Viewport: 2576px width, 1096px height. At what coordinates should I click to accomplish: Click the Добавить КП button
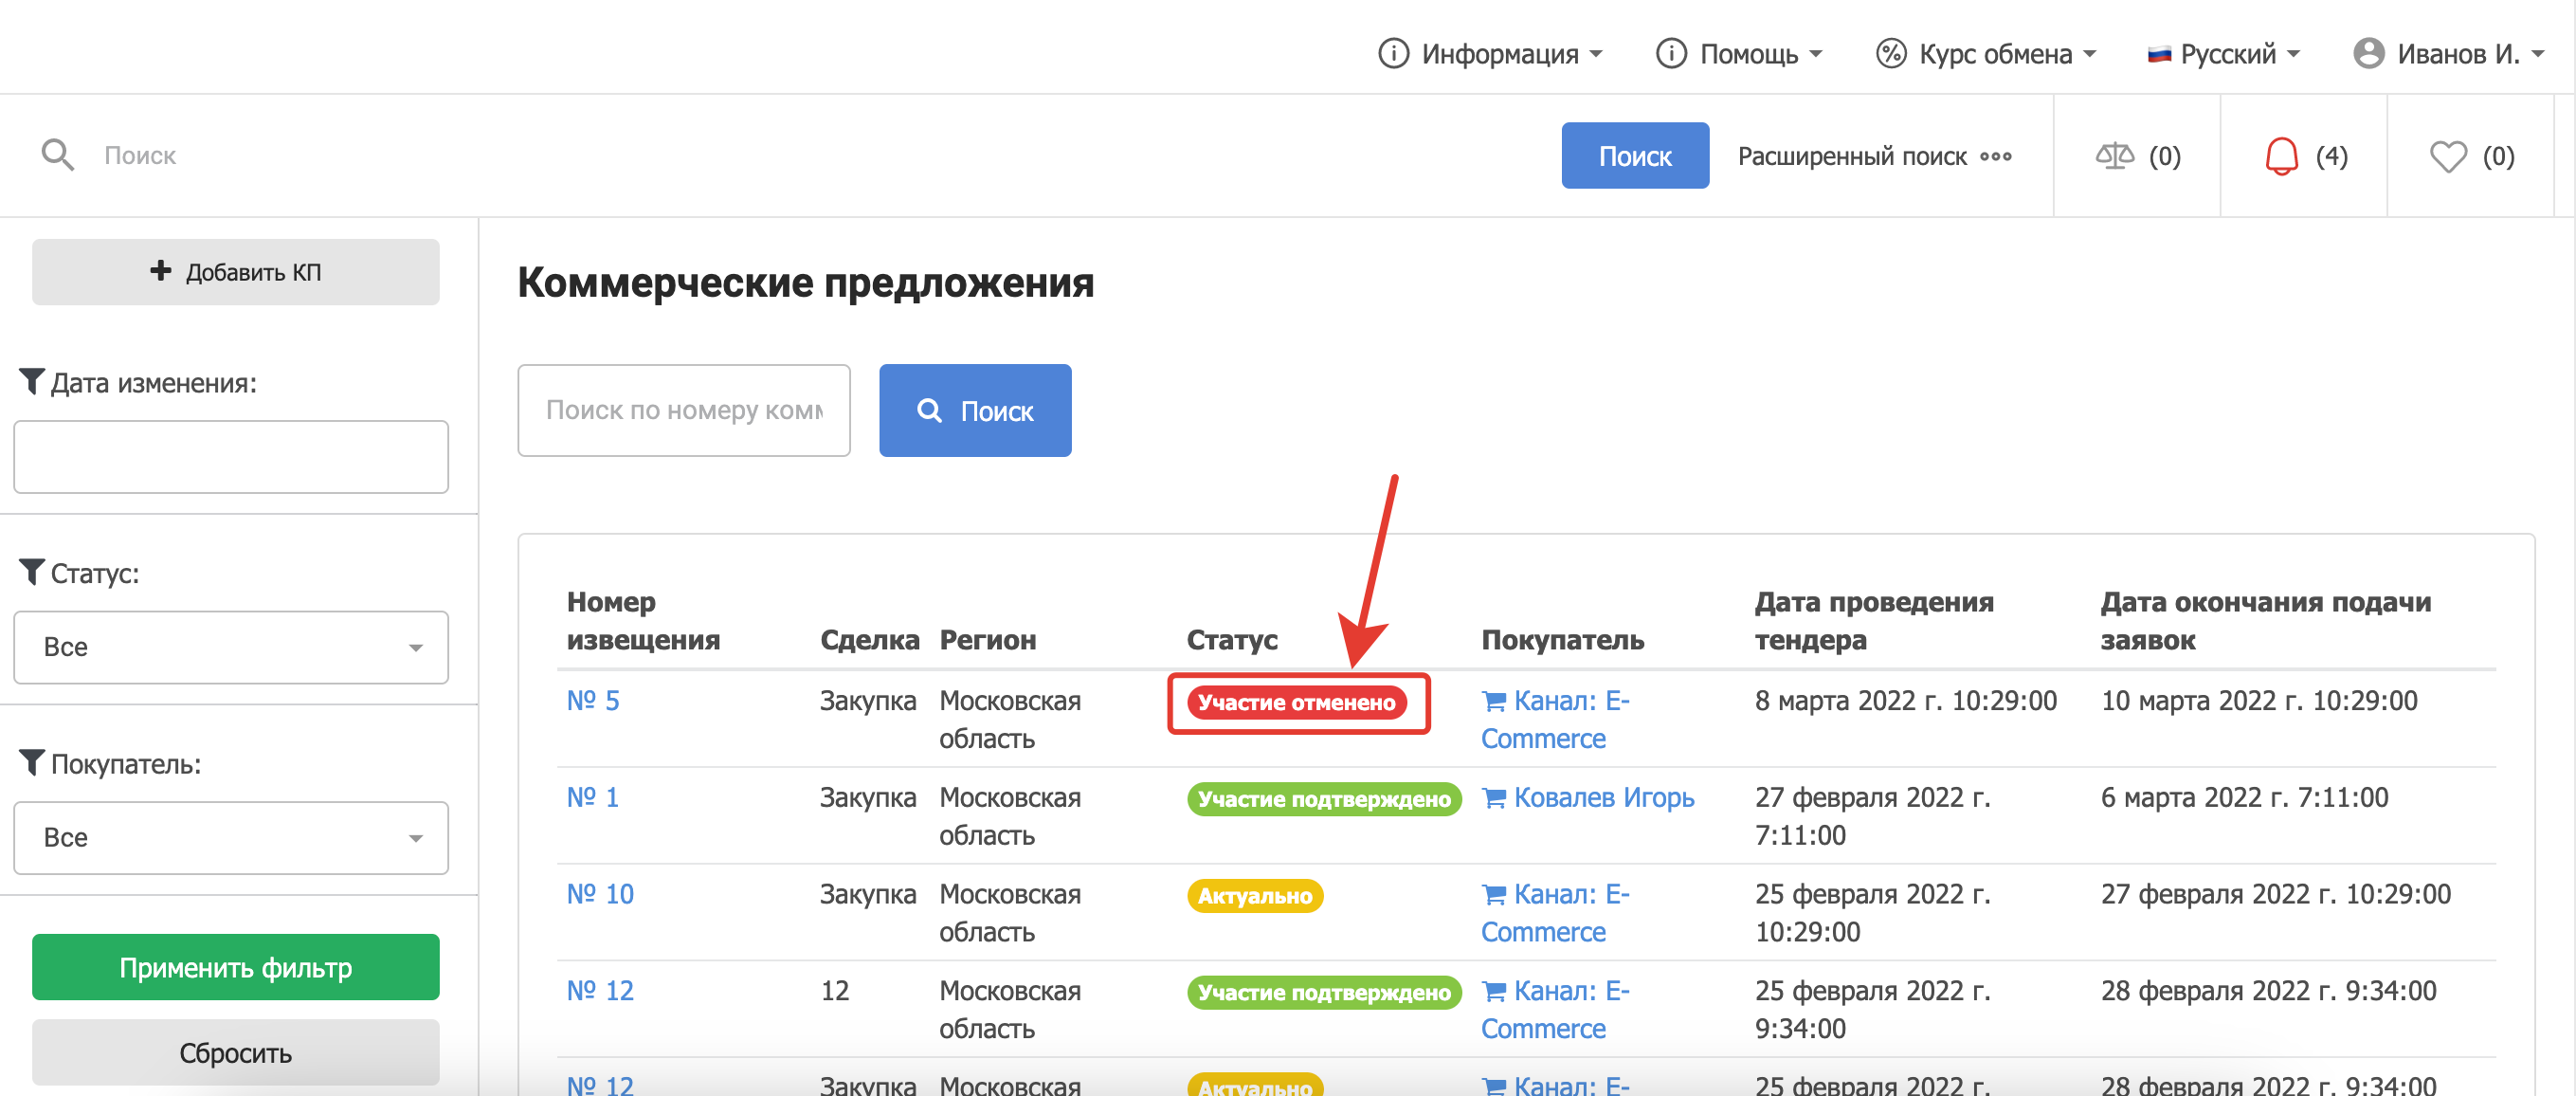[236, 272]
